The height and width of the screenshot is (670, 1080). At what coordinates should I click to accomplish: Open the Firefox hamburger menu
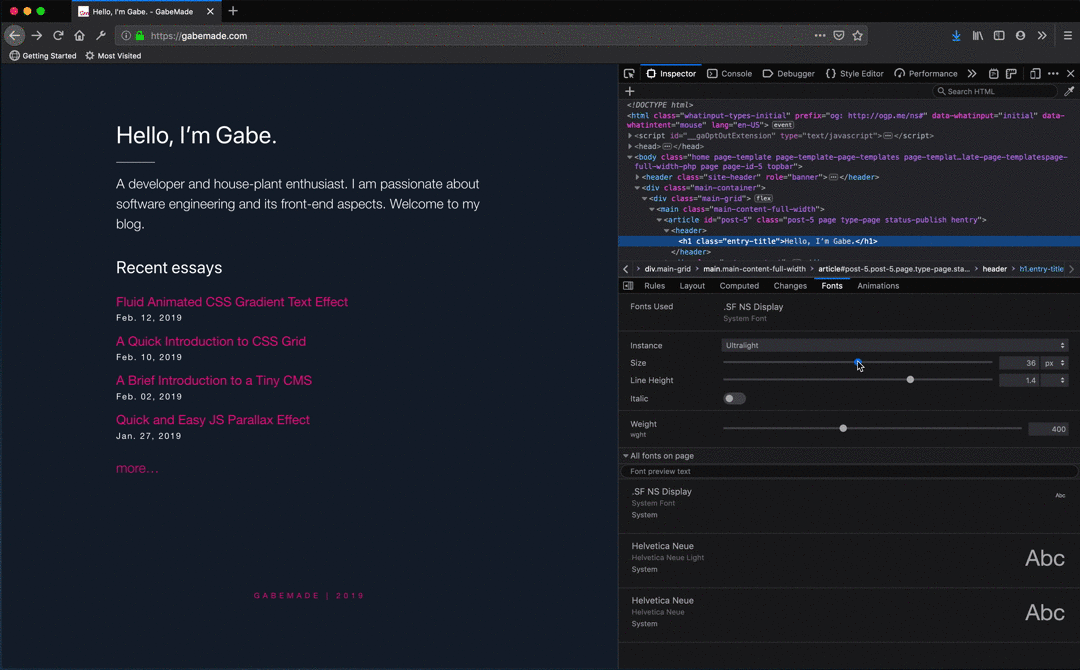point(1068,35)
